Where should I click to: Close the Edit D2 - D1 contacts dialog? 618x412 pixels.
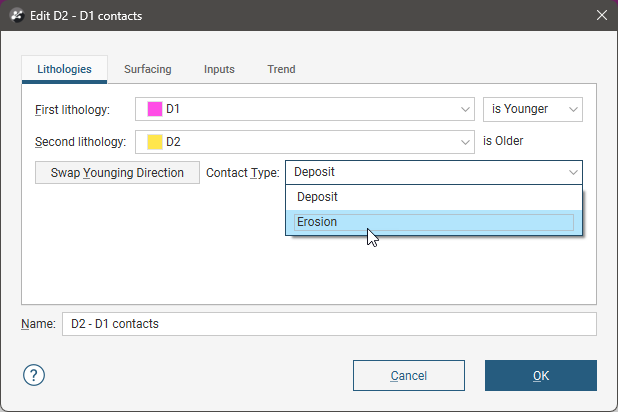click(x=601, y=15)
